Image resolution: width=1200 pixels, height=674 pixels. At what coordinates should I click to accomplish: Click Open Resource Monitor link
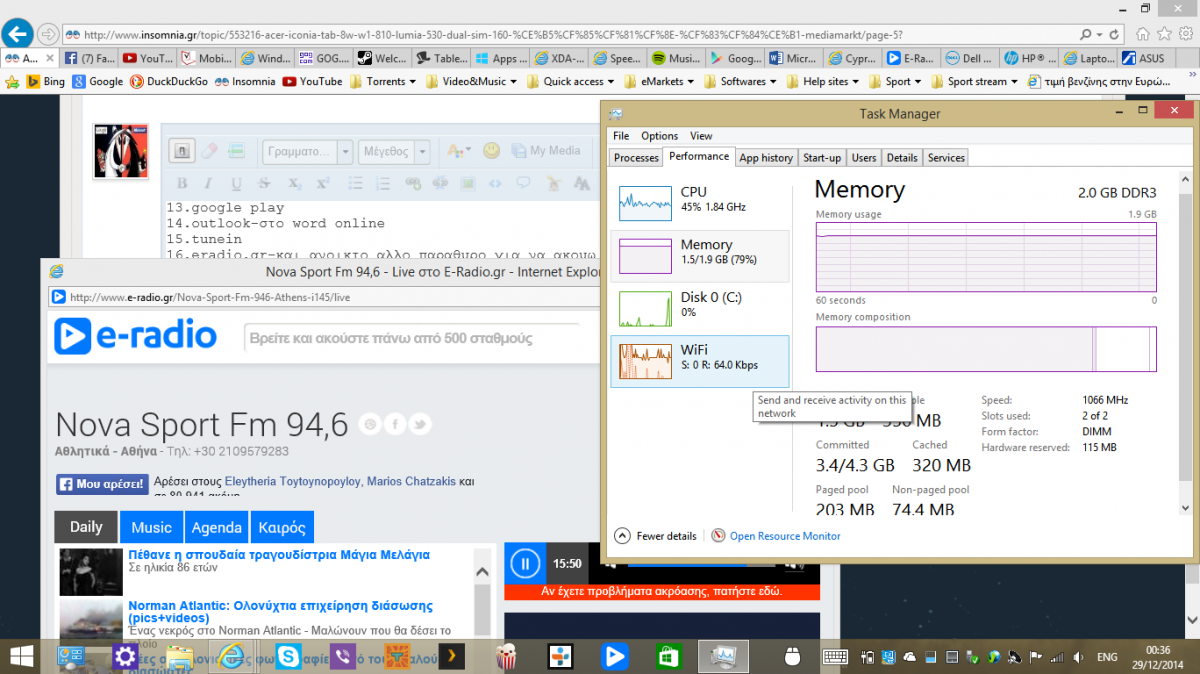tap(785, 536)
